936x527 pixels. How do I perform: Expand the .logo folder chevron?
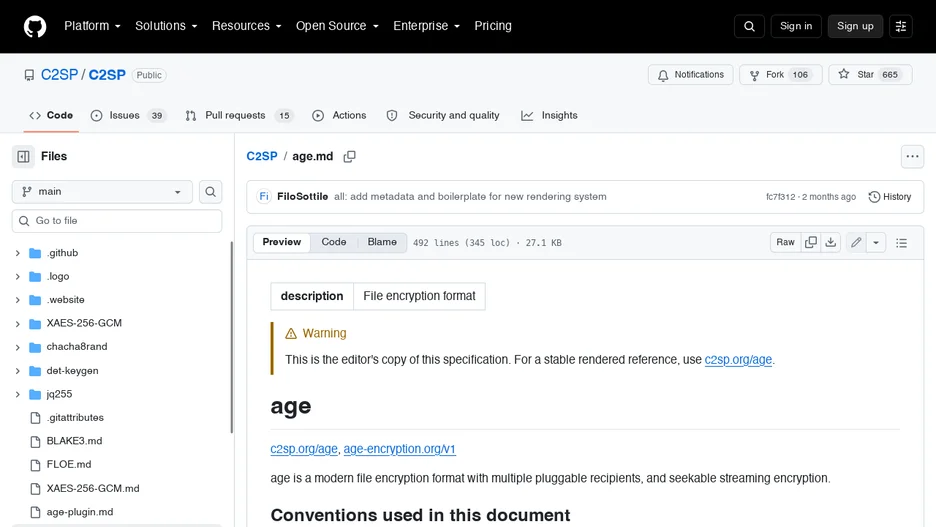pos(17,276)
